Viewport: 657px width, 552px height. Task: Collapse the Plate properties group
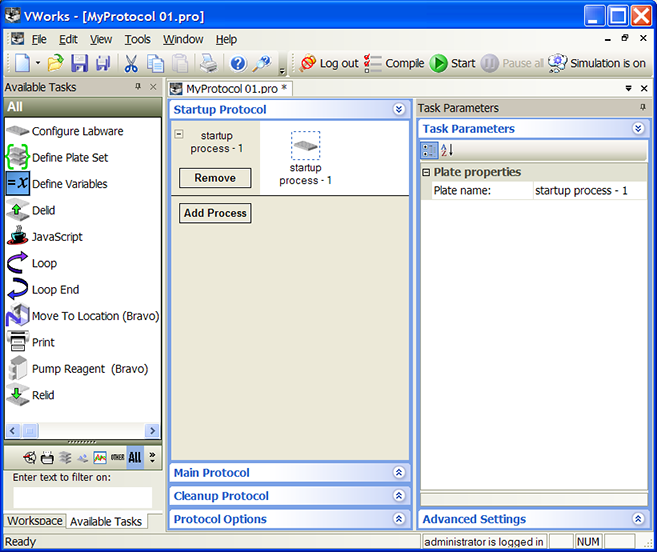click(426, 172)
